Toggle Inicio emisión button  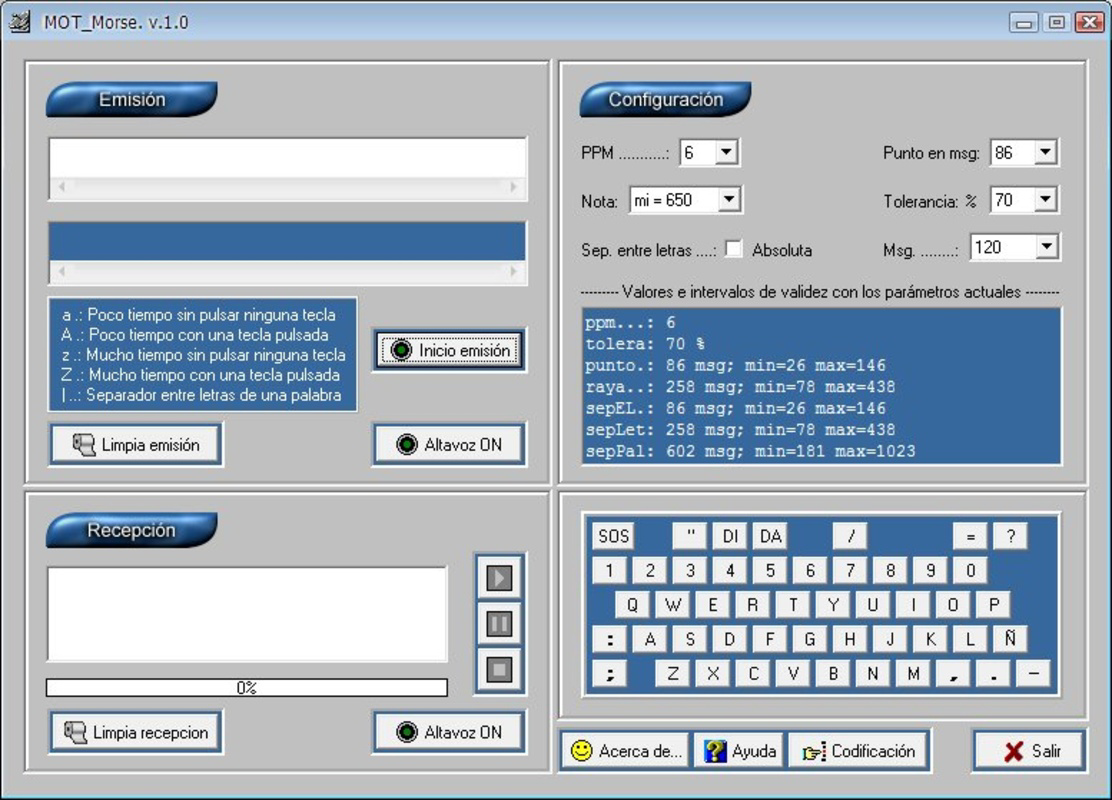(x=450, y=350)
